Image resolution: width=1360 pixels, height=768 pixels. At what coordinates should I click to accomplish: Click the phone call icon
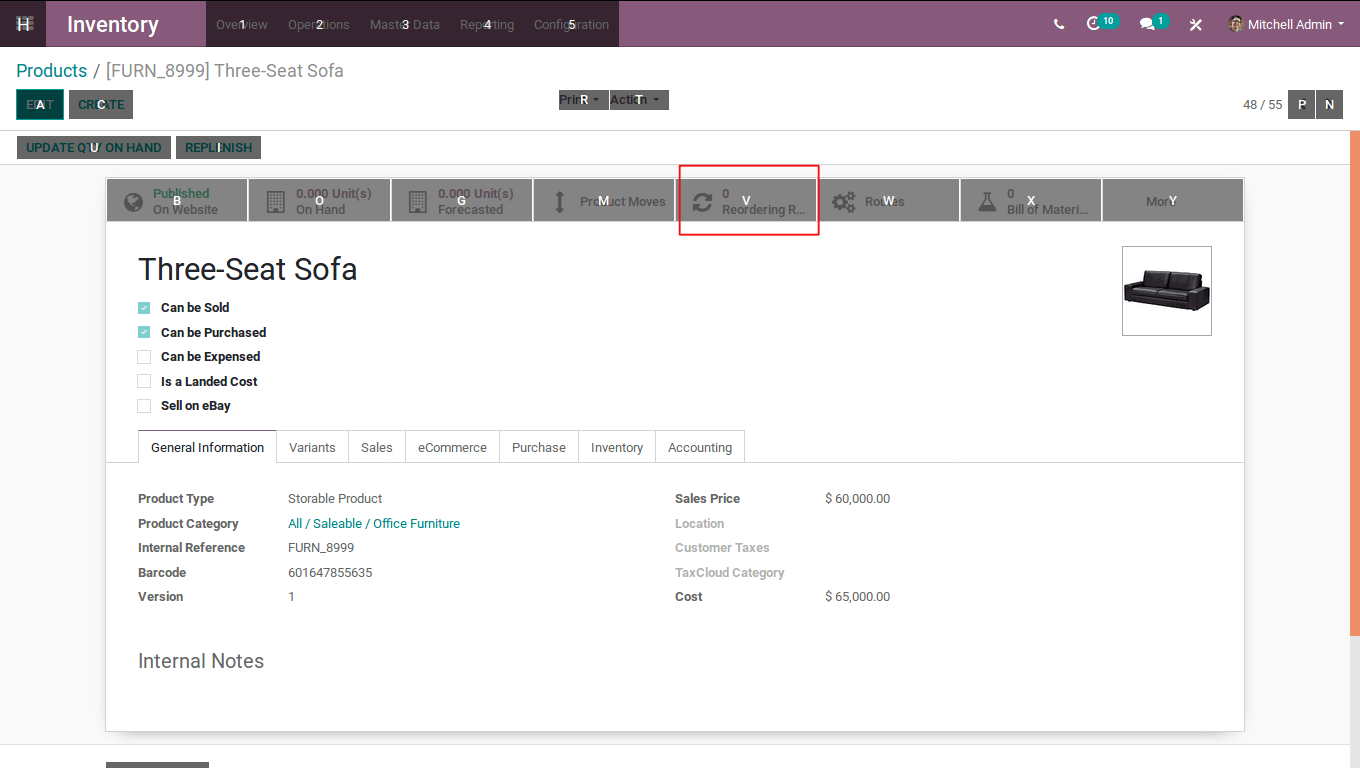1059,24
